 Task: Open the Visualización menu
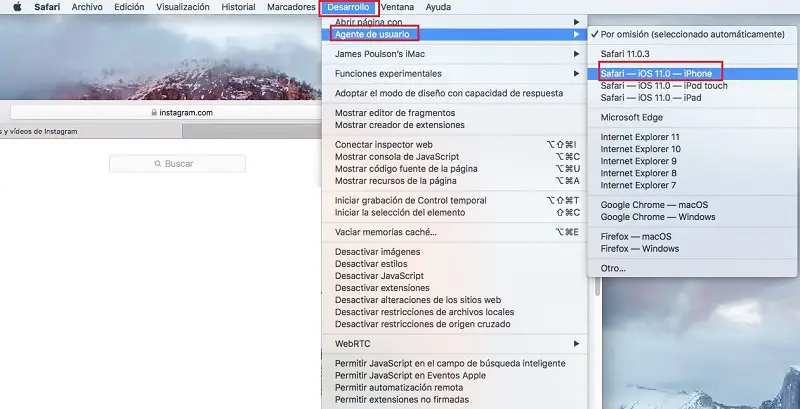click(x=183, y=7)
